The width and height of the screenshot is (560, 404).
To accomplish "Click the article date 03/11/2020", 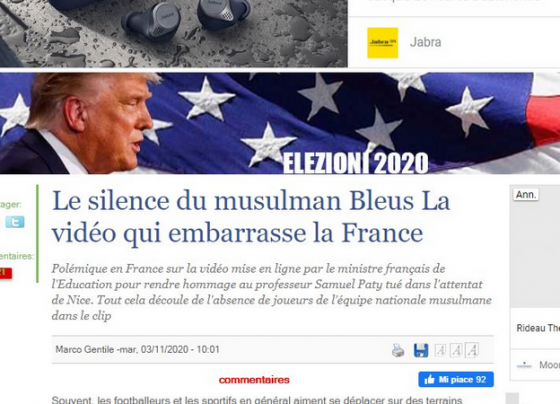I will pos(165,349).
